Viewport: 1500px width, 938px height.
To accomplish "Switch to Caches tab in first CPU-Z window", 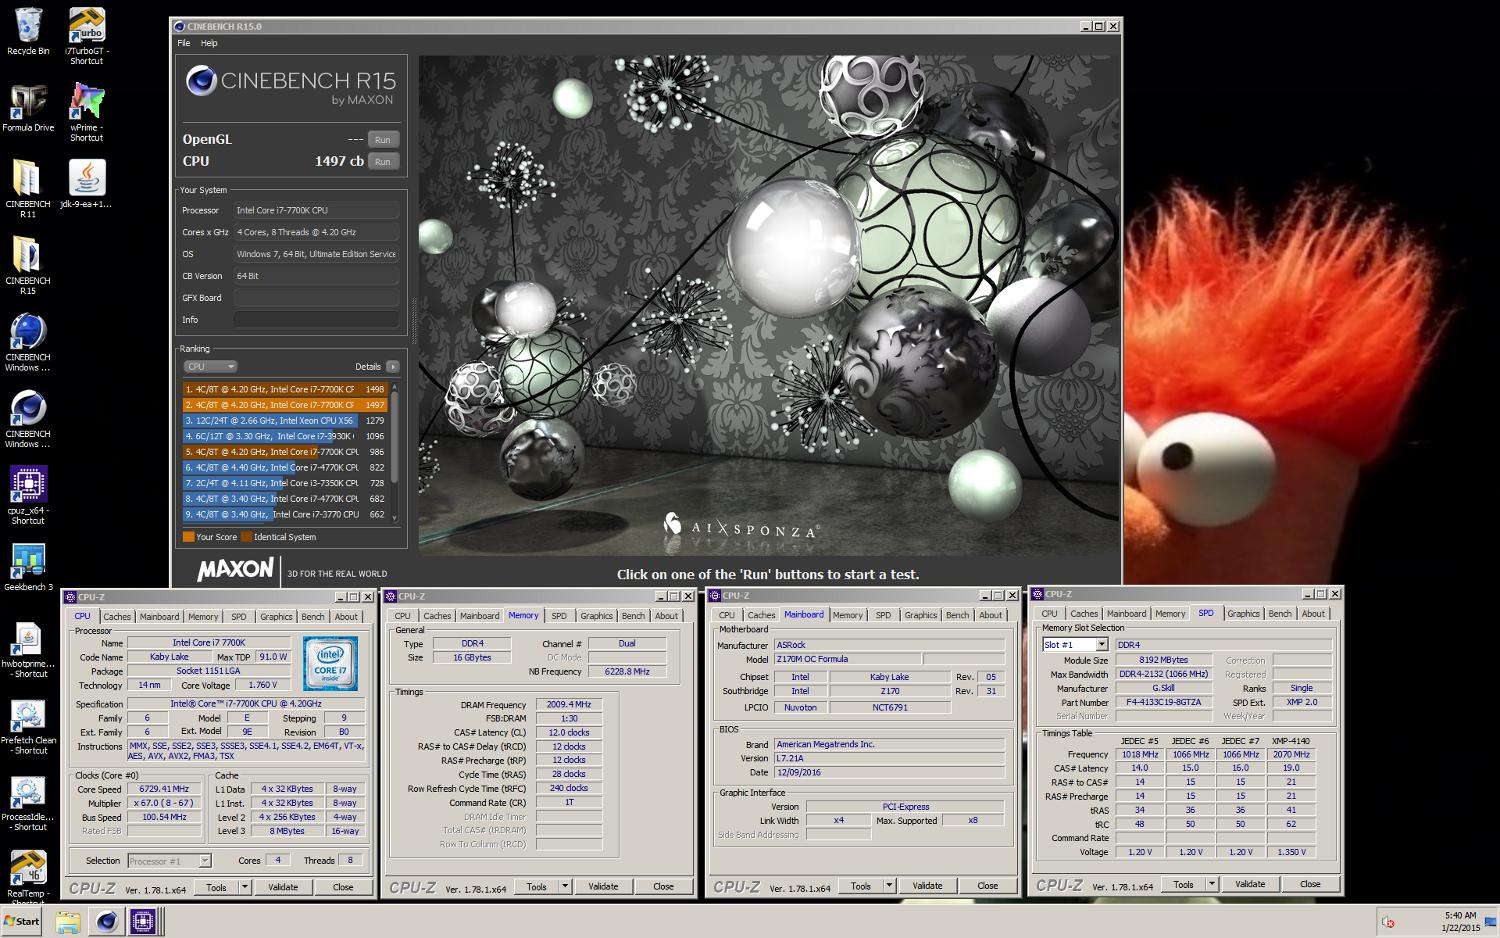I will (x=117, y=617).
